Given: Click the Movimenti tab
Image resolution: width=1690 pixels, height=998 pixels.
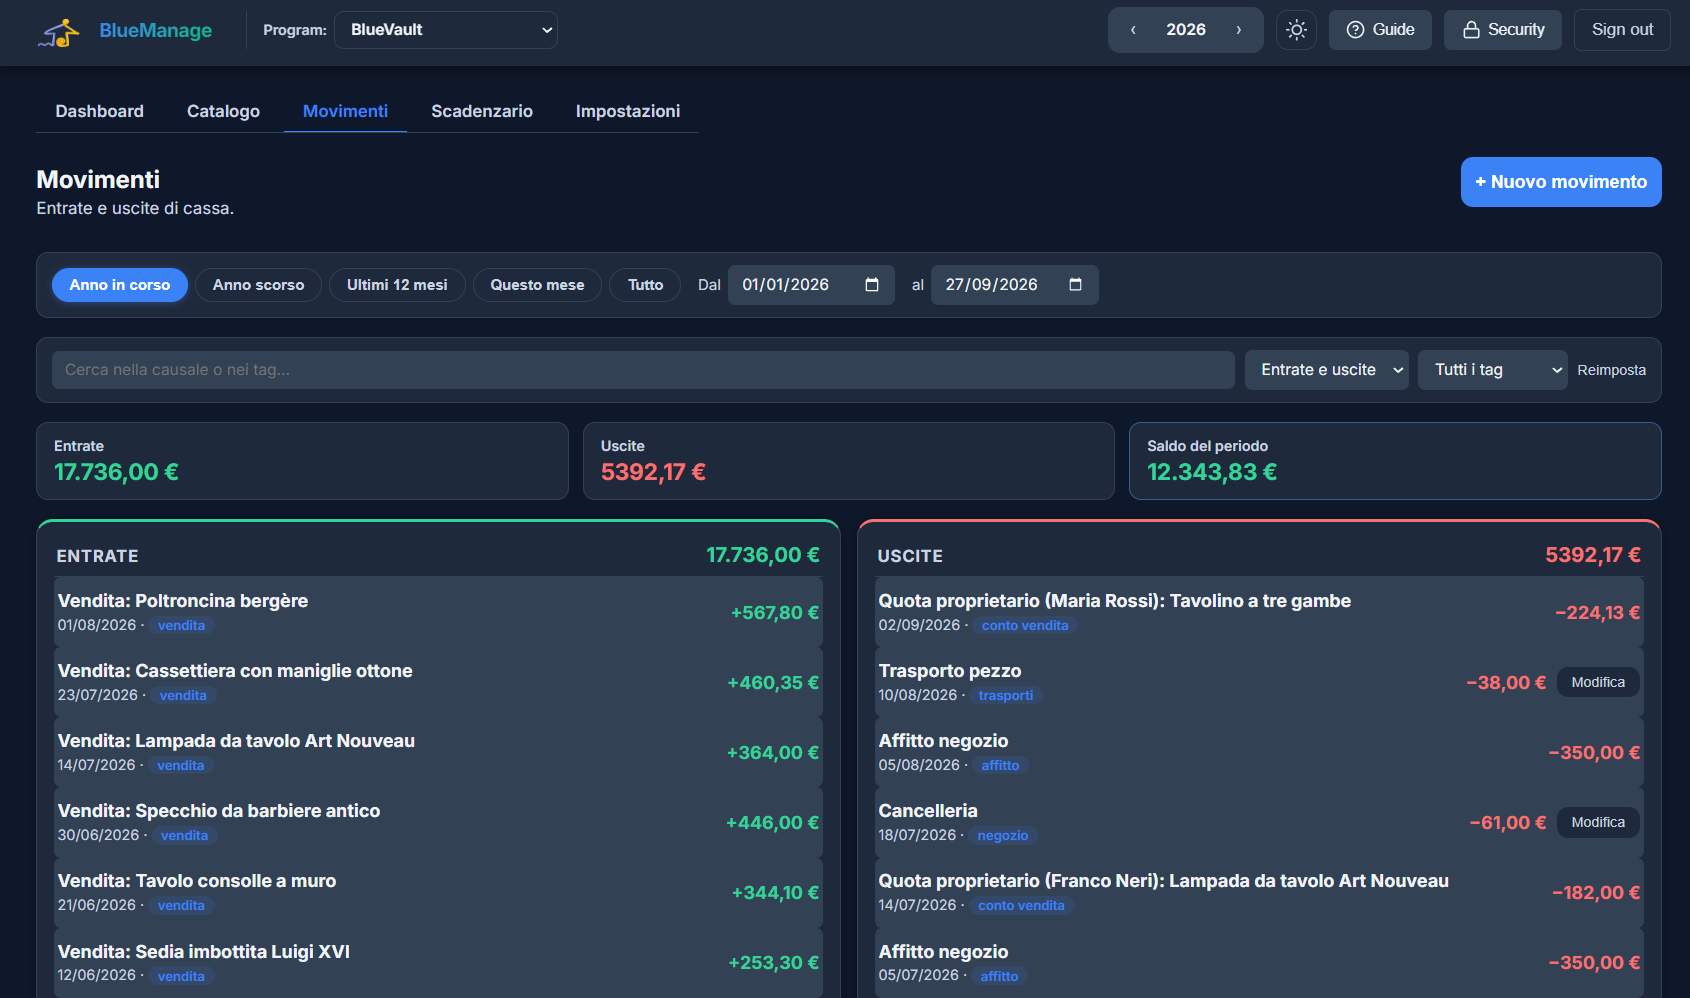Looking at the screenshot, I should click(x=345, y=111).
